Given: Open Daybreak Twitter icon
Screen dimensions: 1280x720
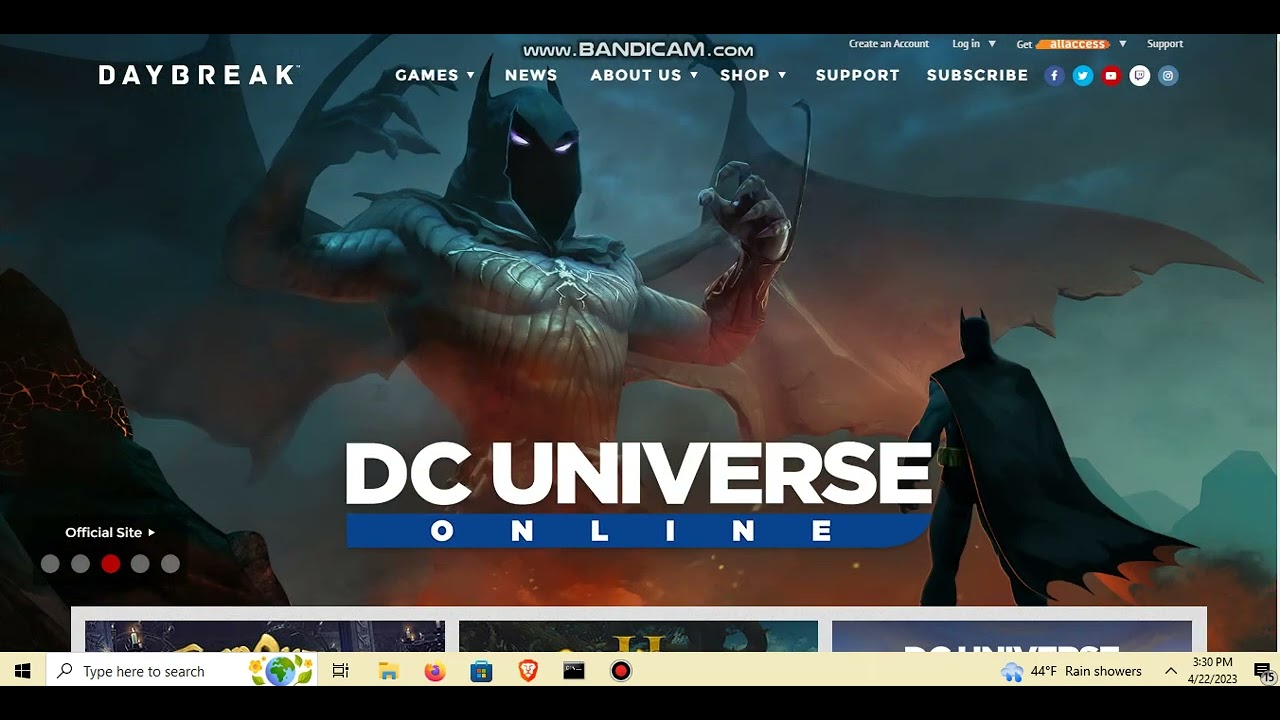Looking at the screenshot, I should coord(1083,76).
